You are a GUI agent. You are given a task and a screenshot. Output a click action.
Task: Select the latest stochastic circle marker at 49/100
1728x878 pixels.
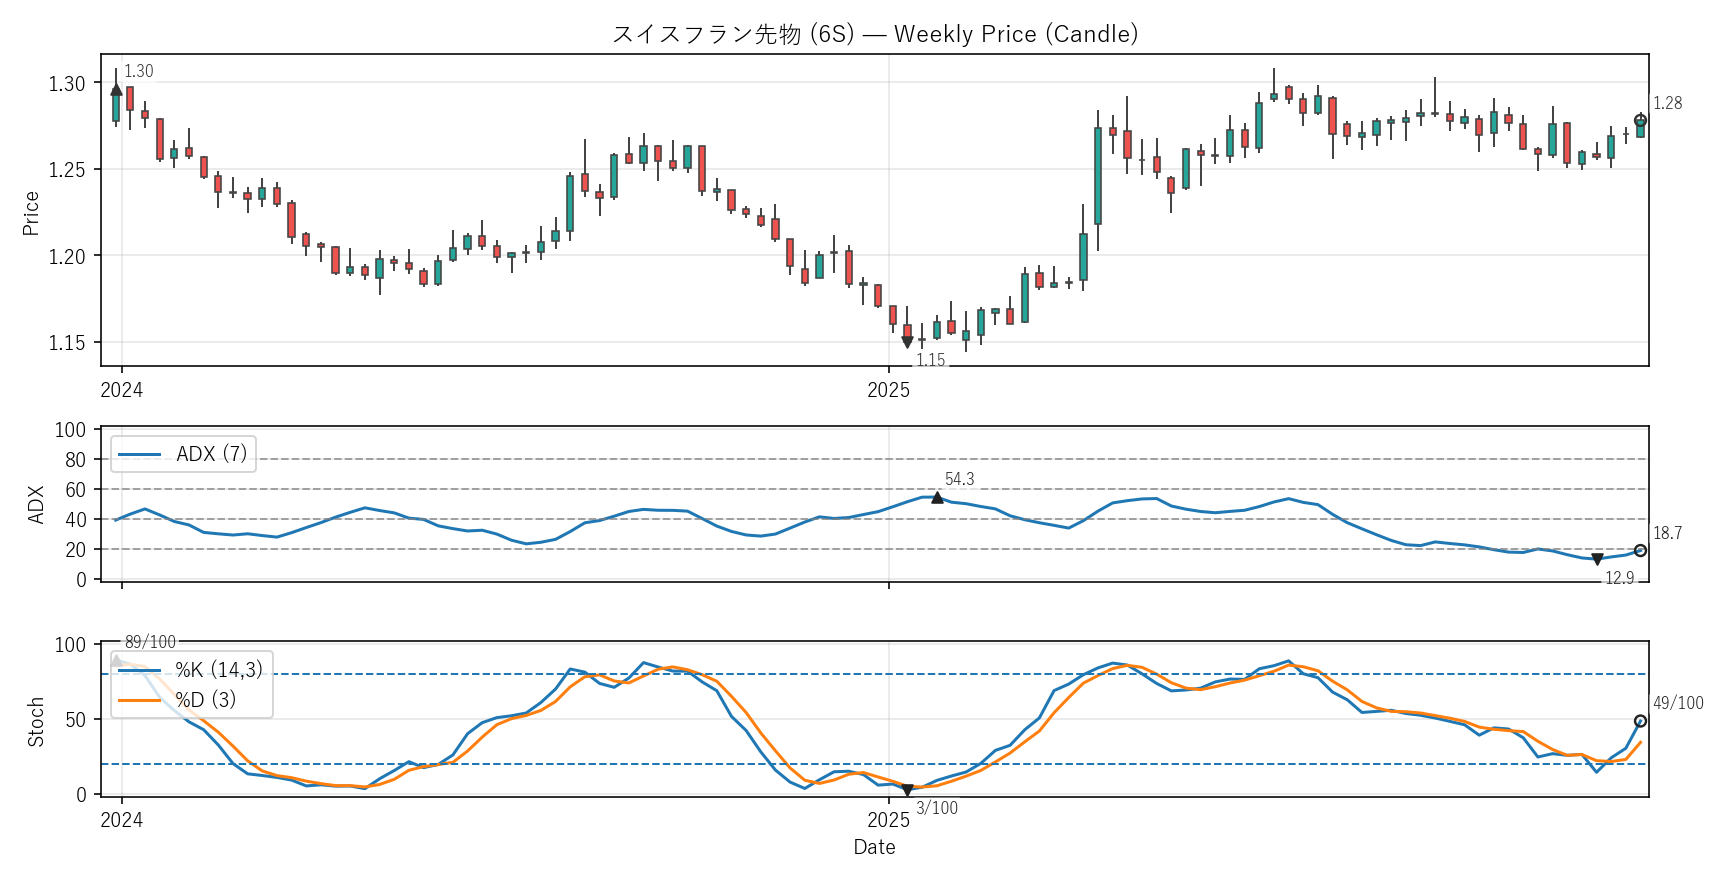(x=1640, y=721)
